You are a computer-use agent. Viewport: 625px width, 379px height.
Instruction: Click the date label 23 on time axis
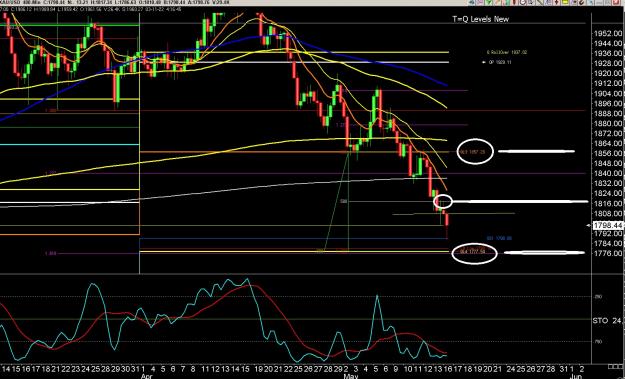(x=75, y=369)
